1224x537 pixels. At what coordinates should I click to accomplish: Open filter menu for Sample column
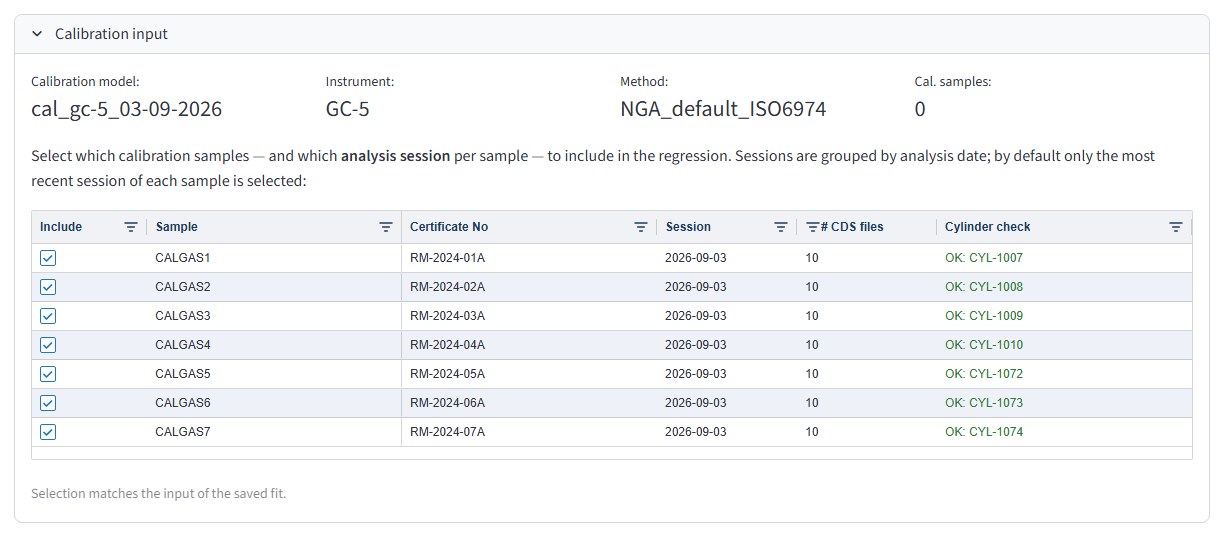(386, 227)
